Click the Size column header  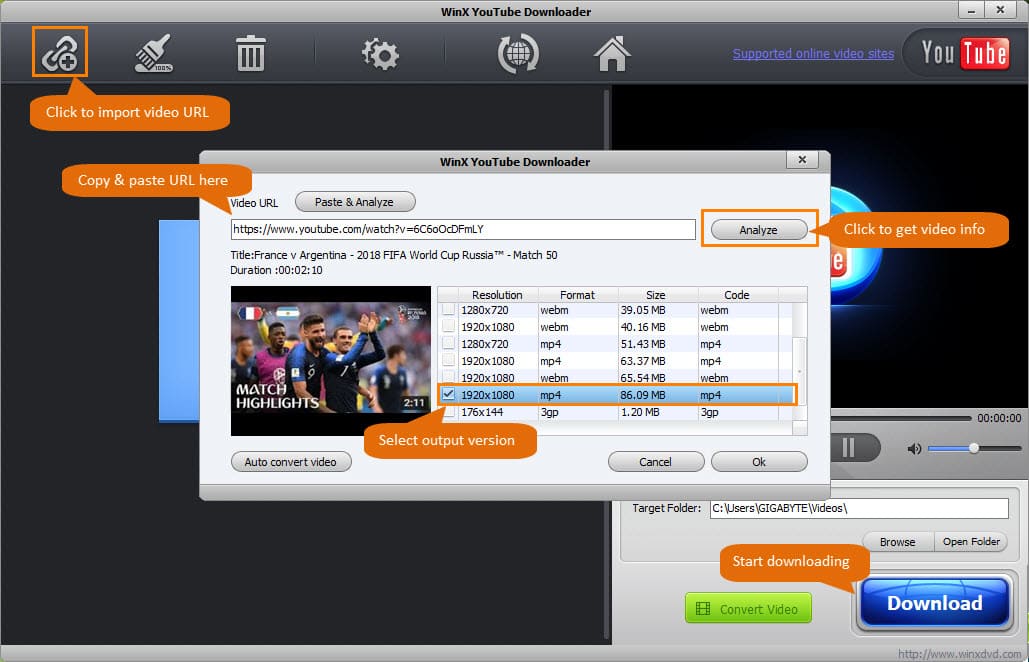click(x=656, y=295)
